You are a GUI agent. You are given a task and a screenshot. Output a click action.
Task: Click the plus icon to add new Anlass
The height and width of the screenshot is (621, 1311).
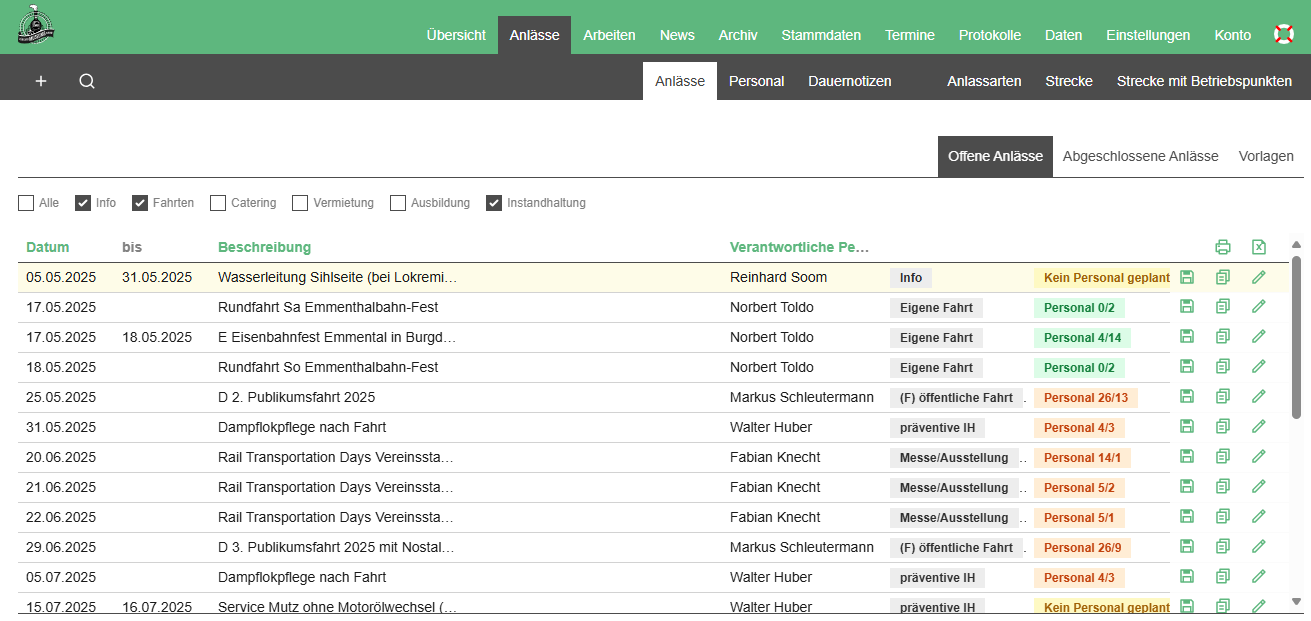pyautogui.click(x=41, y=81)
